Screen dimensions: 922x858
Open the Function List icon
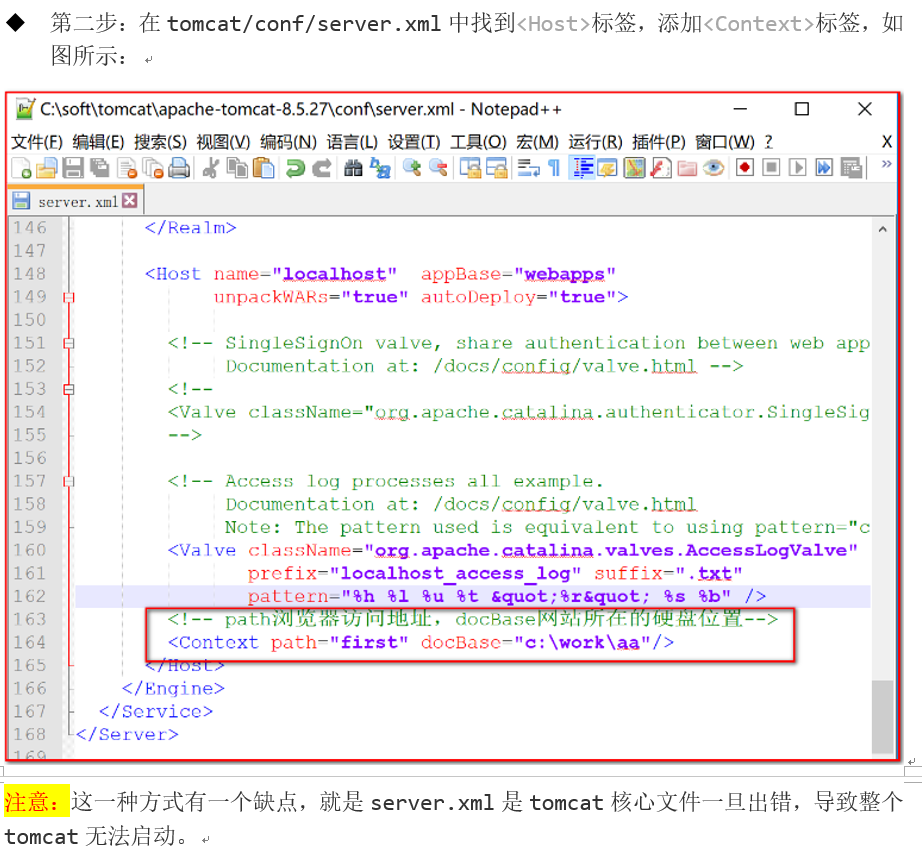click(x=661, y=168)
